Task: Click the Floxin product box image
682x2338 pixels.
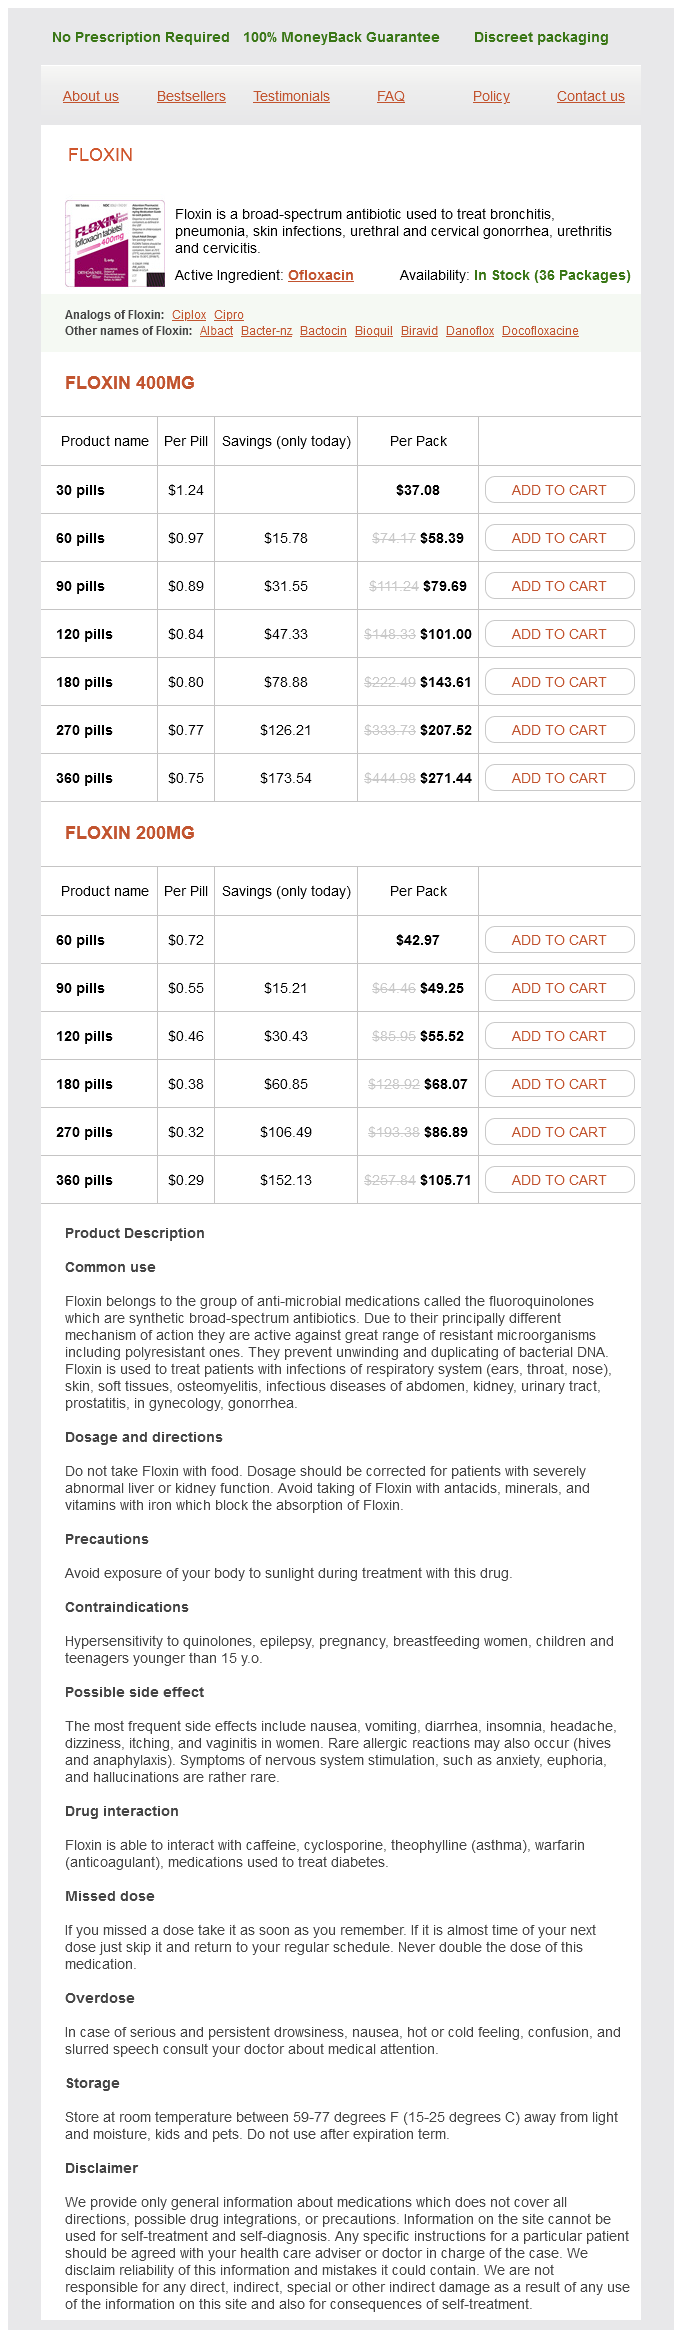Action: click(114, 243)
